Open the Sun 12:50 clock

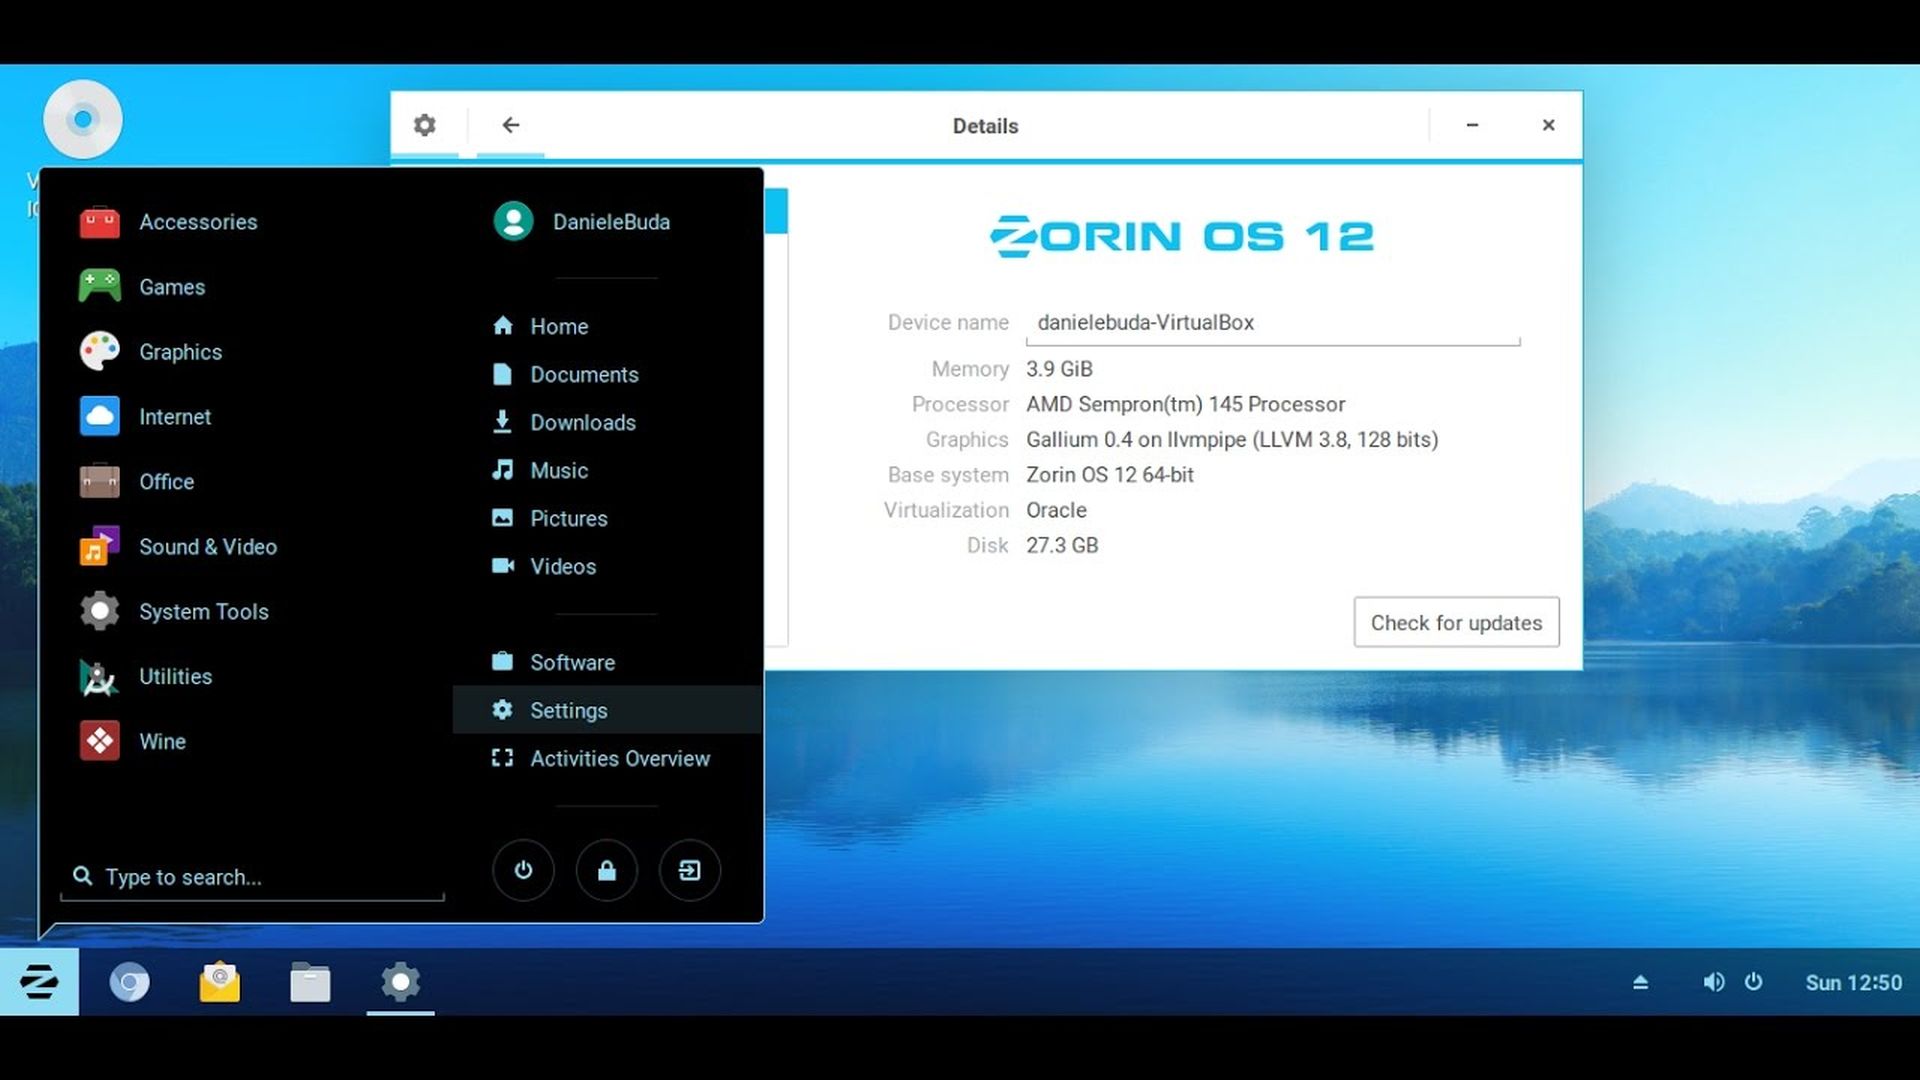[x=1853, y=983]
